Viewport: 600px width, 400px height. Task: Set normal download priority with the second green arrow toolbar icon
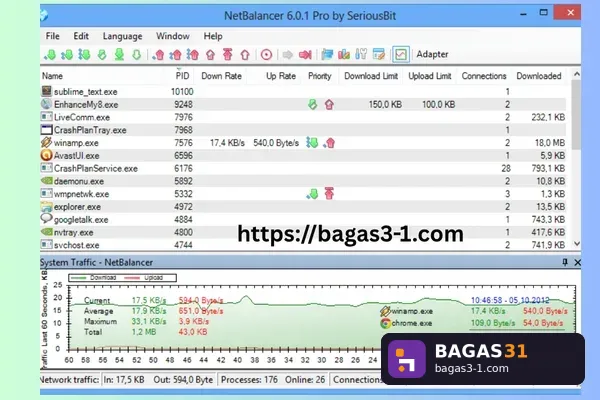(67, 55)
